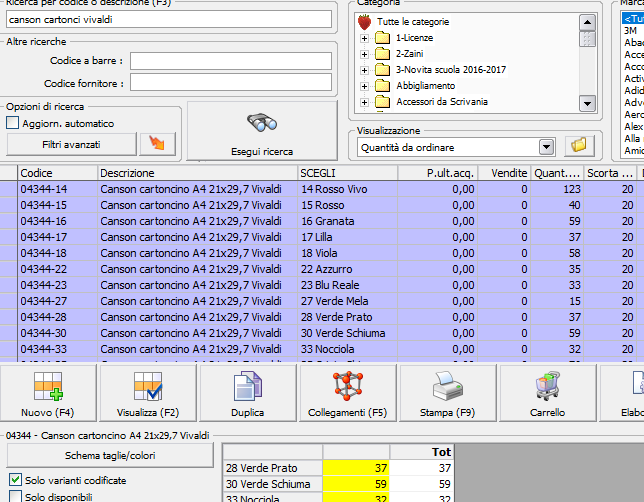Click the Nuovo (F4) icon button
This screenshot has height=502, width=644.
(48, 393)
